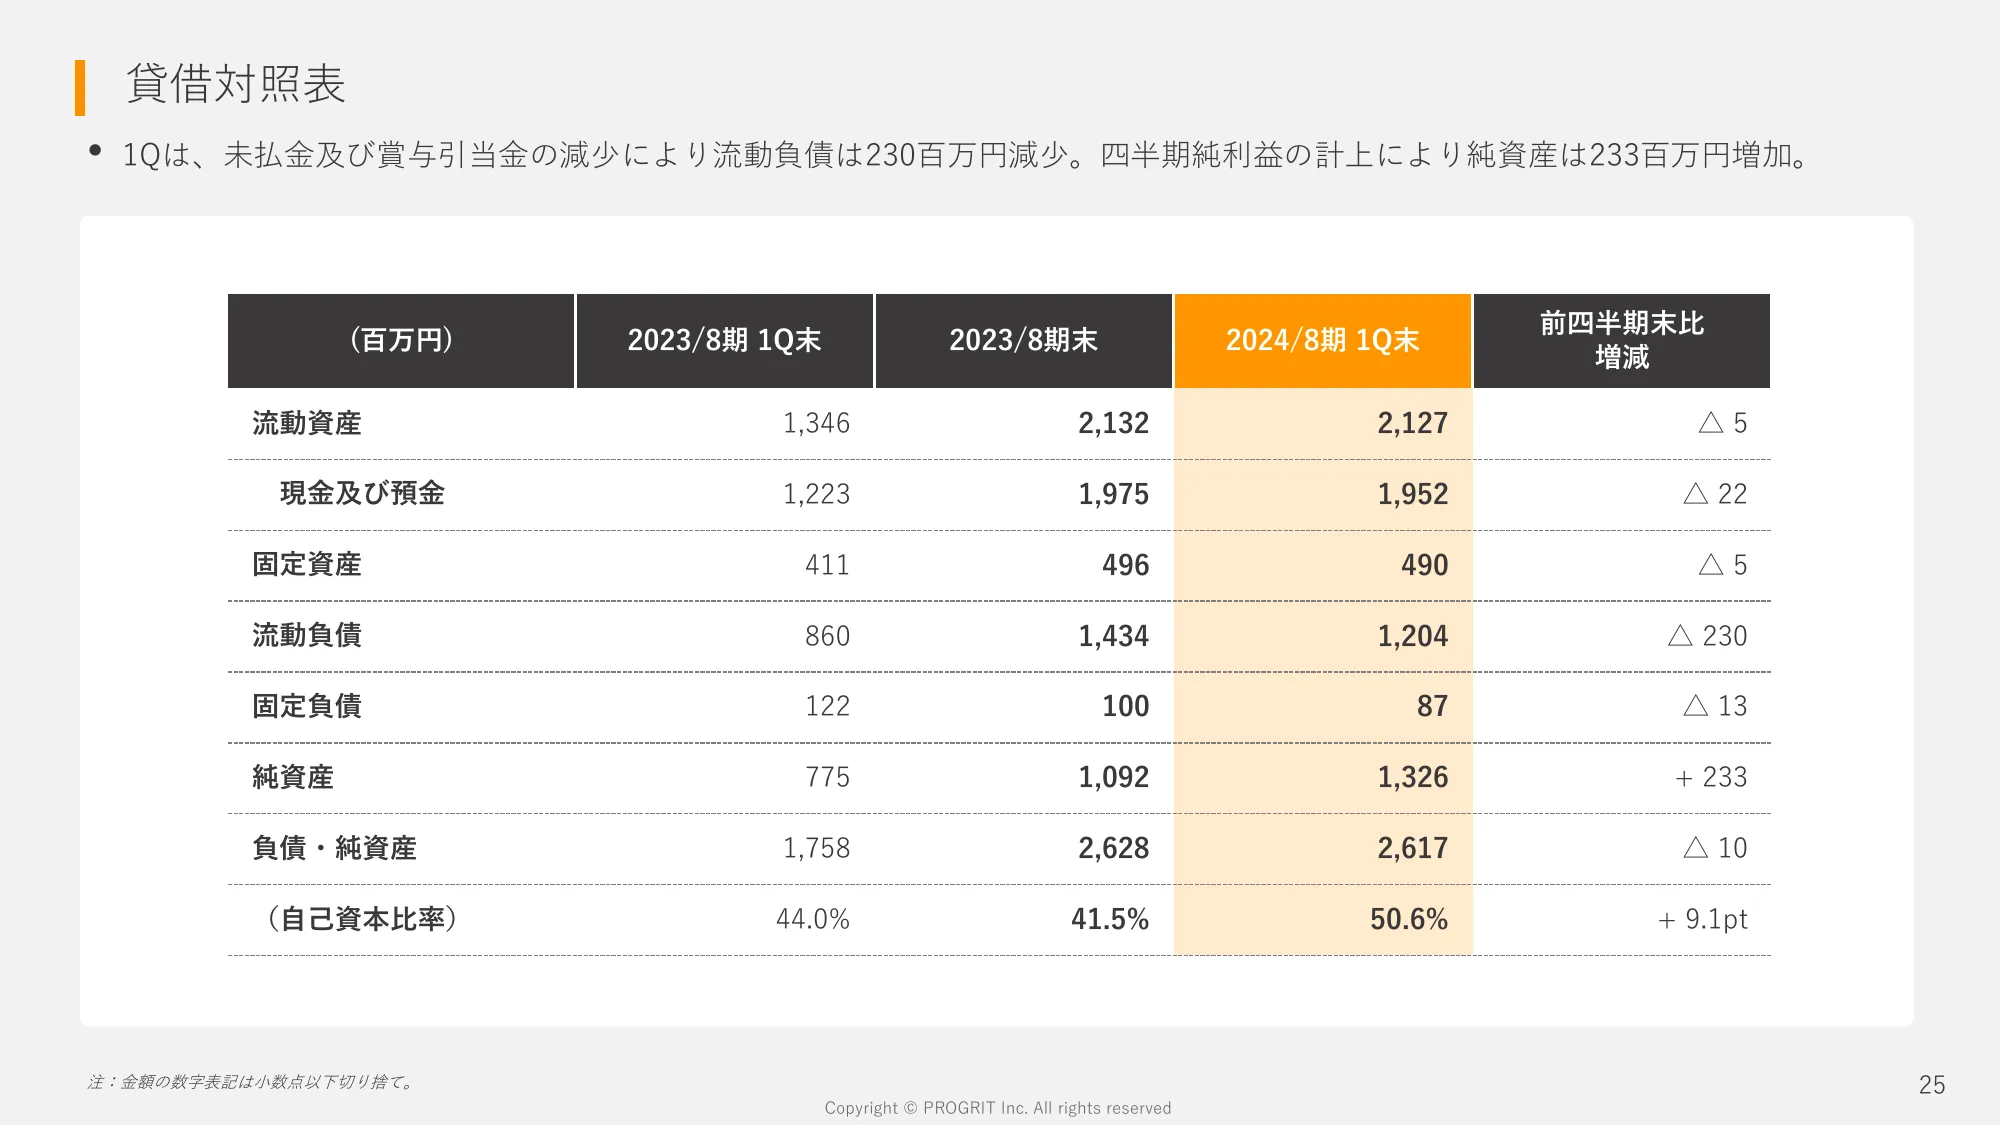Click the 固定負債 row label
Screen dimensions: 2000x1125
click(x=307, y=706)
